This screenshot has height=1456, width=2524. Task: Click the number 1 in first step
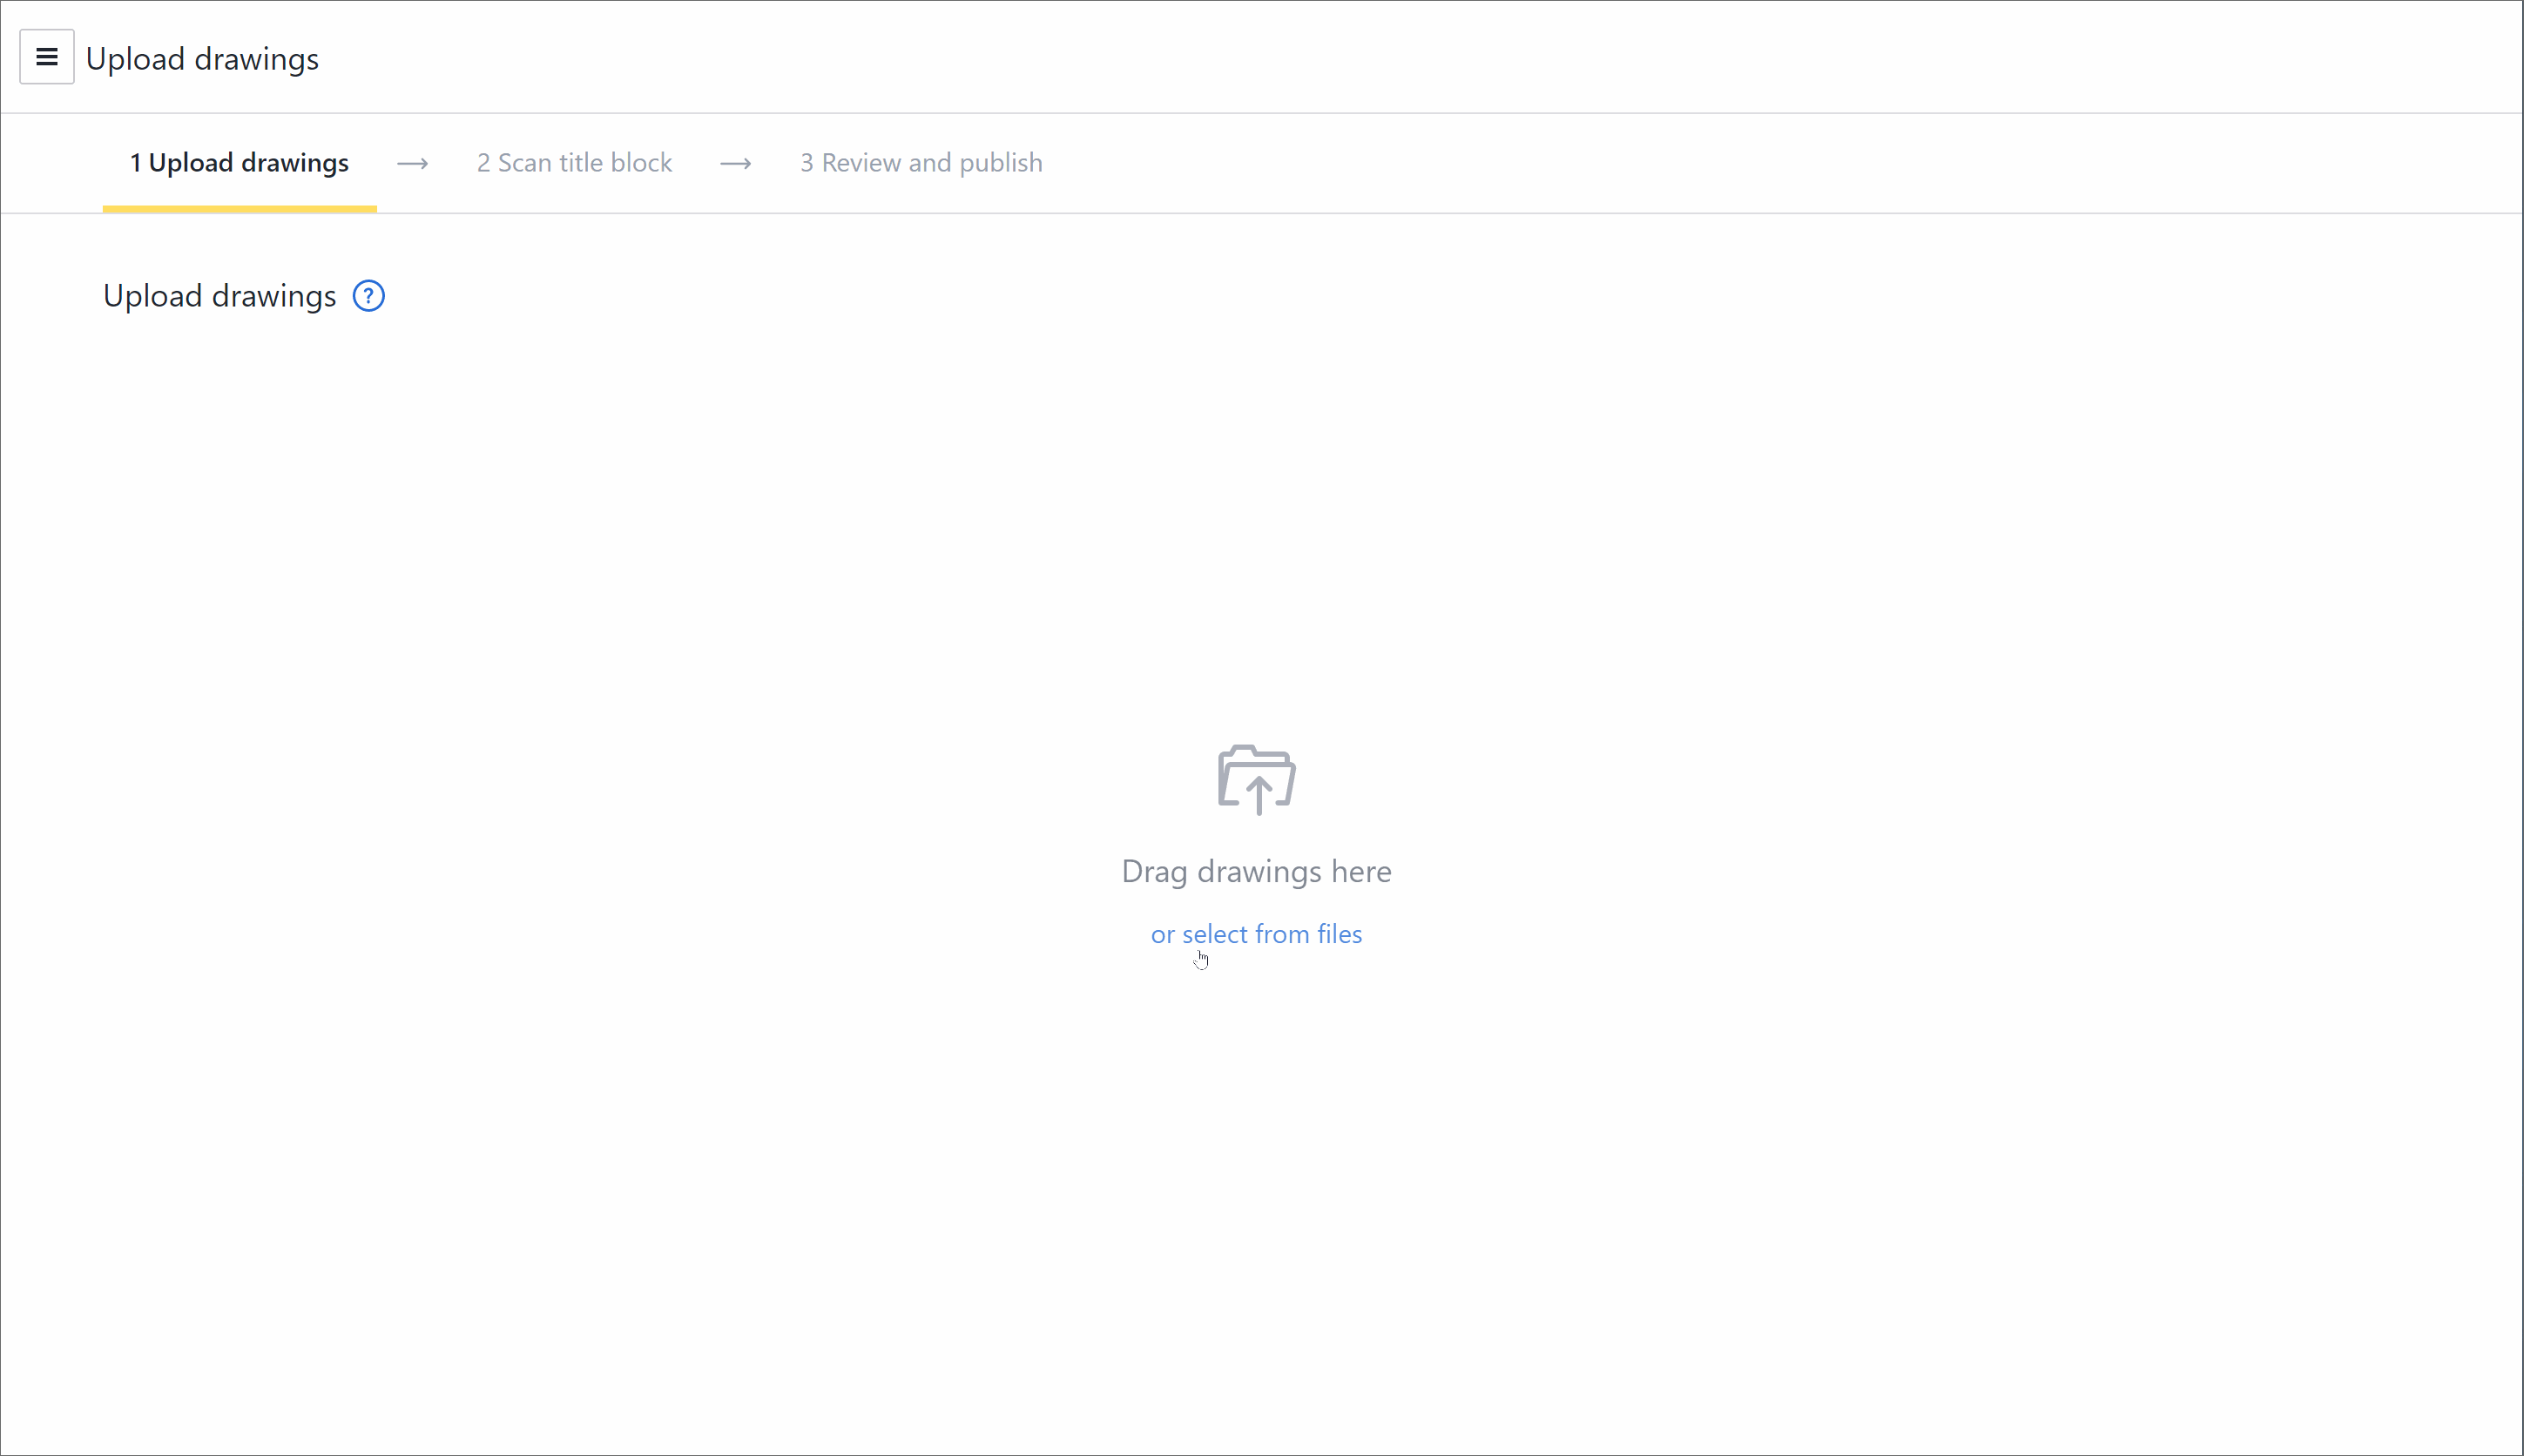pos(135,163)
